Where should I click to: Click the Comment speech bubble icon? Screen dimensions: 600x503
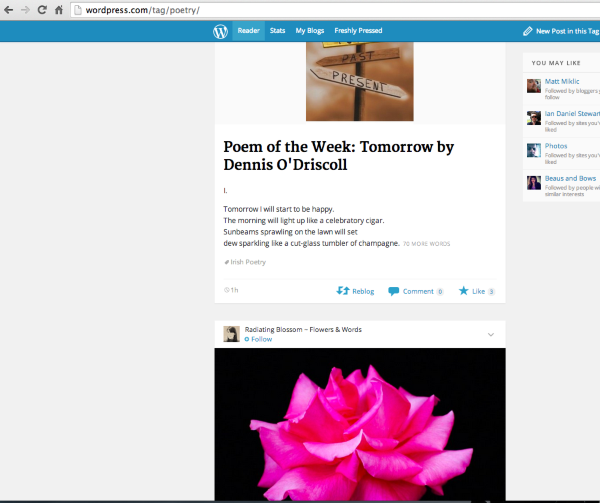tap(393, 291)
